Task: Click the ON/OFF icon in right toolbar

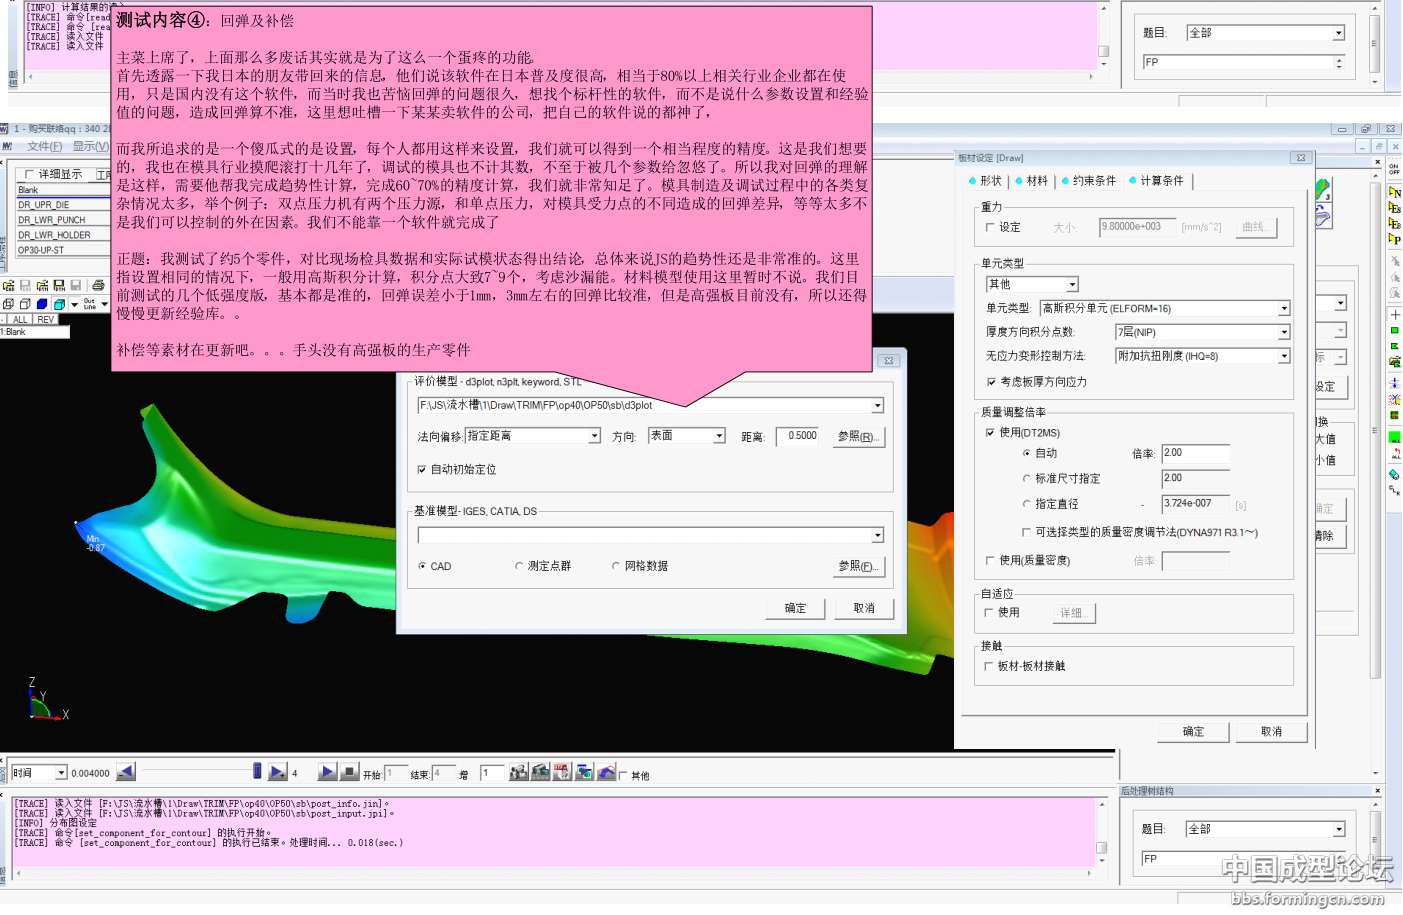Action: (1394, 168)
